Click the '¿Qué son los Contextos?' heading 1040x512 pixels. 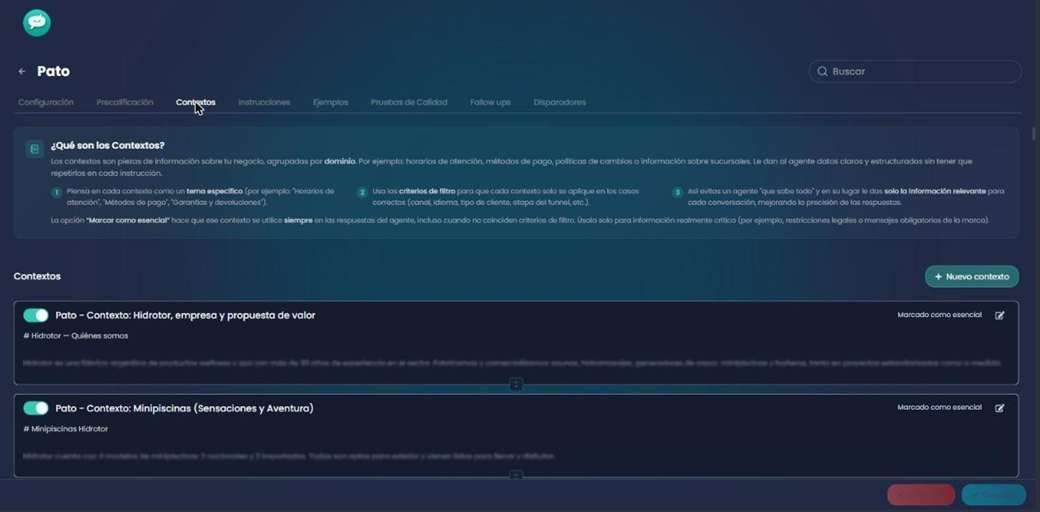[x=107, y=145]
